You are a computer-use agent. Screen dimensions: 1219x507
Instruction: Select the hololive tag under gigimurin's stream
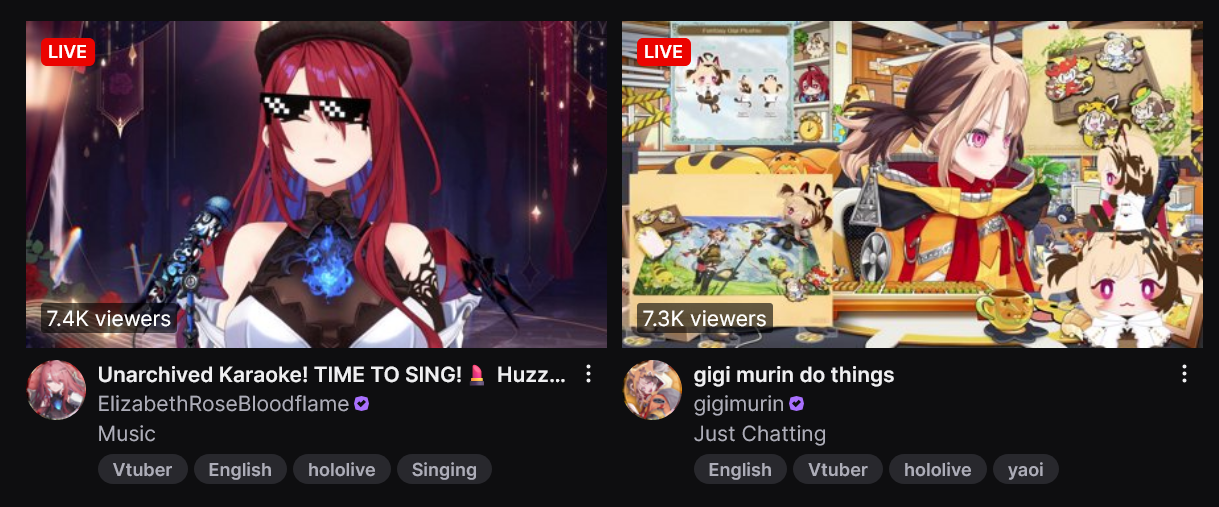tap(937, 469)
